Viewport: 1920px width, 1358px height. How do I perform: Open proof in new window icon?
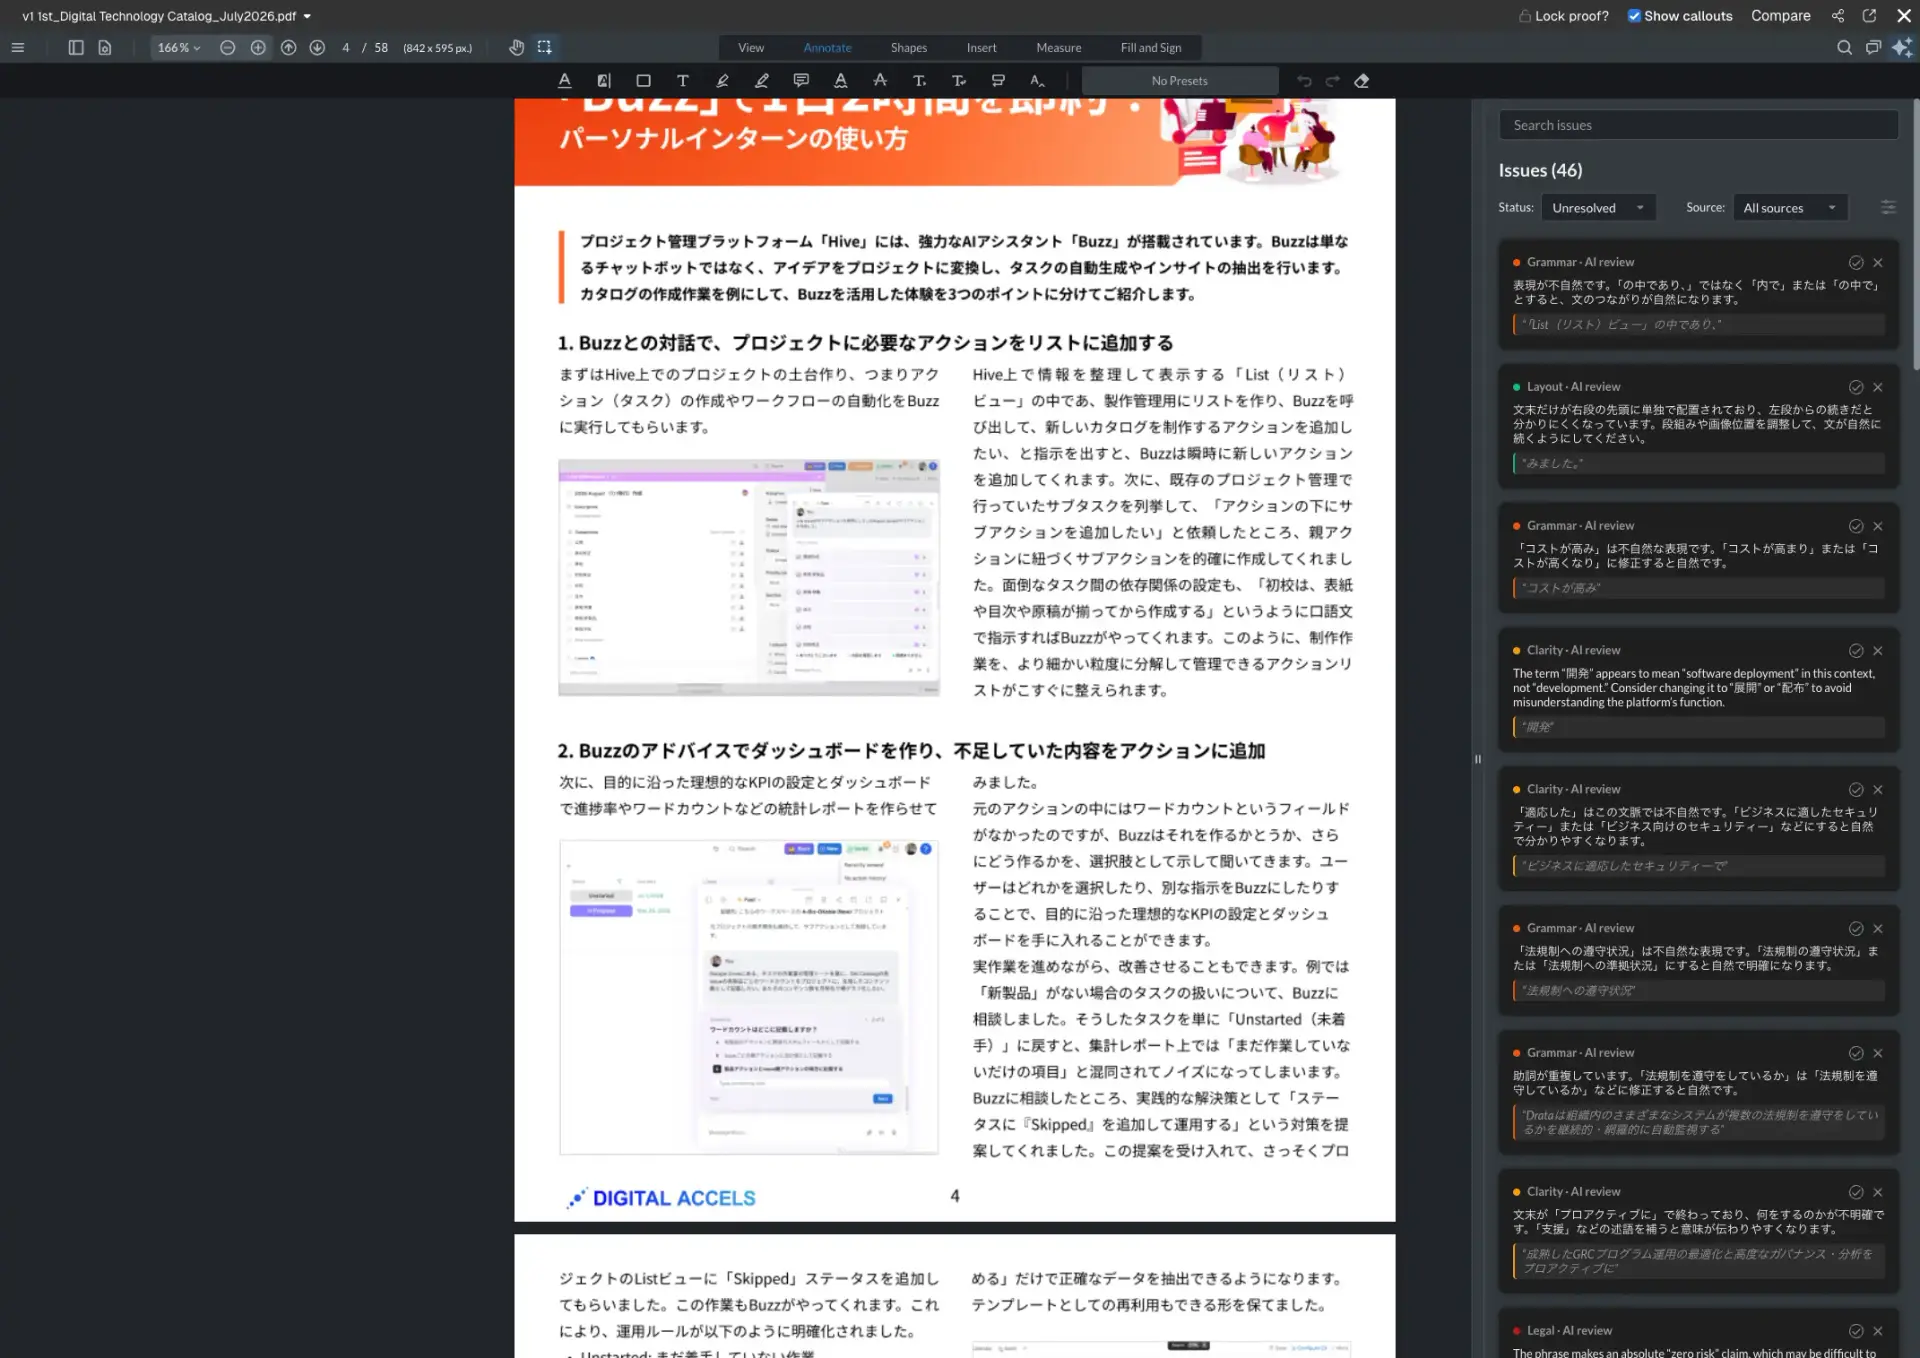[x=1869, y=16]
